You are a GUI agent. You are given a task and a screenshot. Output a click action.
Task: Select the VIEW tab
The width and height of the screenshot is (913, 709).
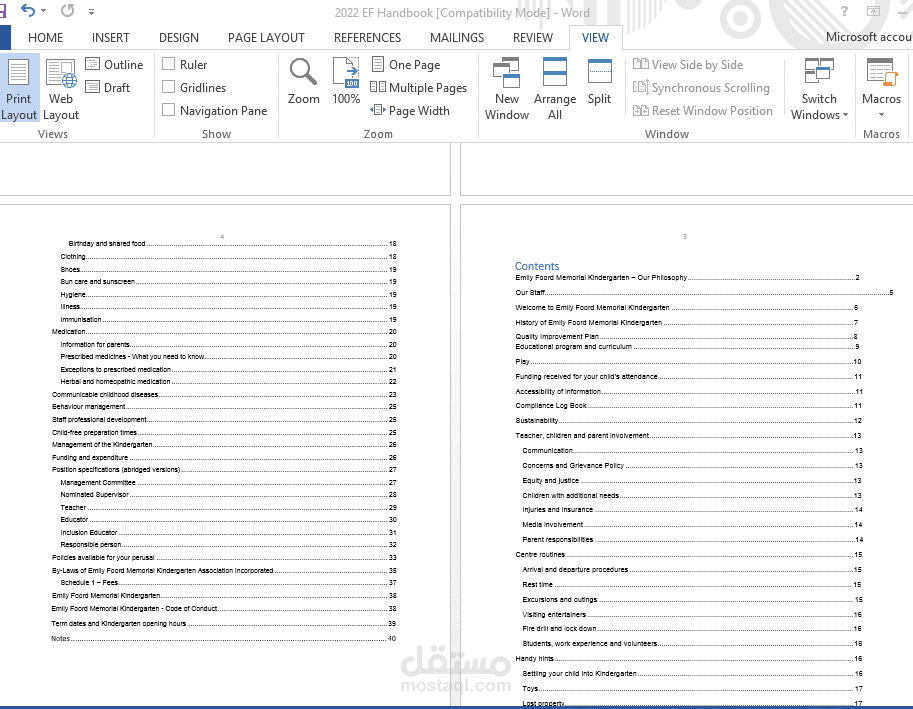595,38
